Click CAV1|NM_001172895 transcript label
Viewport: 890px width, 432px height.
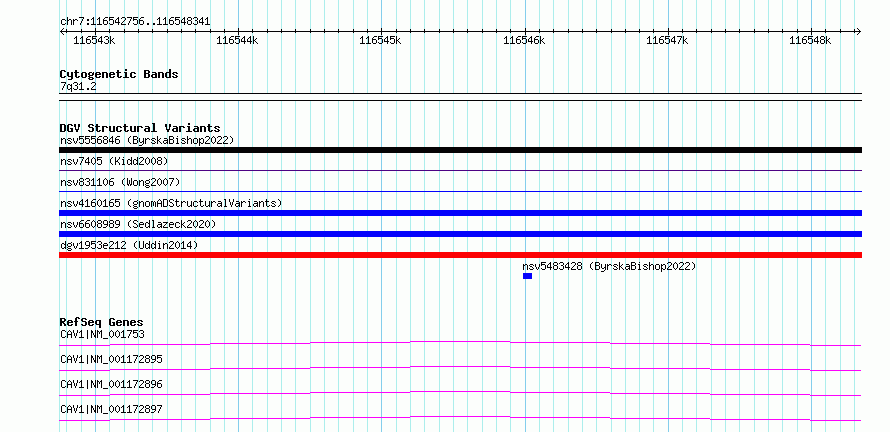tap(111, 359)
